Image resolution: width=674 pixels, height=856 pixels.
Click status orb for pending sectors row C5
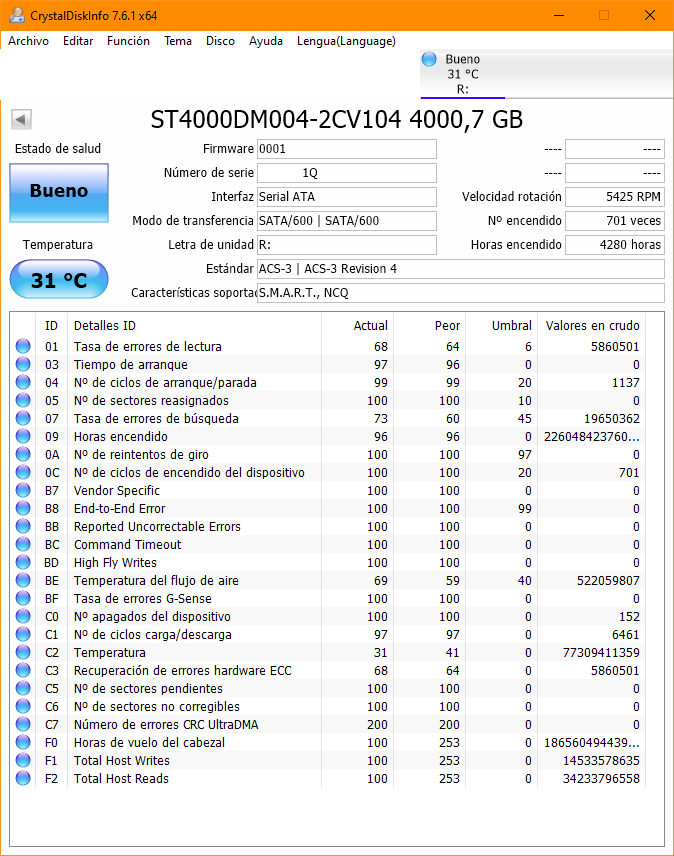[x=23, y=688]
